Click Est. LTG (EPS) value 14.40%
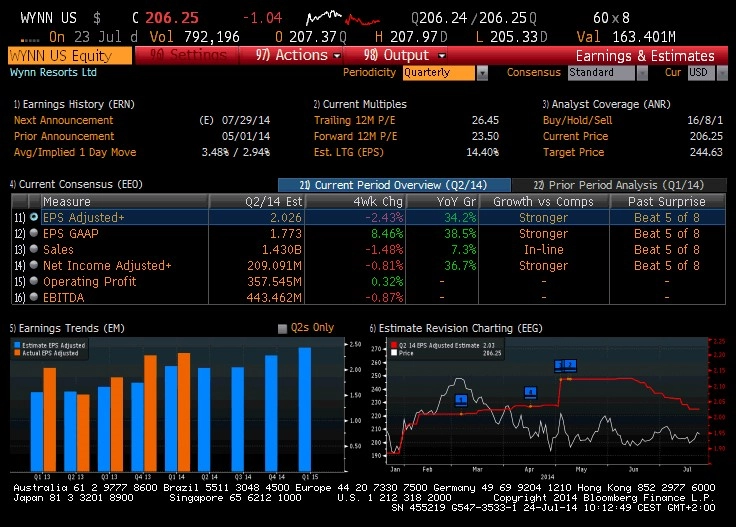Screen dimensions: 736x527 [x=483, y=152]
